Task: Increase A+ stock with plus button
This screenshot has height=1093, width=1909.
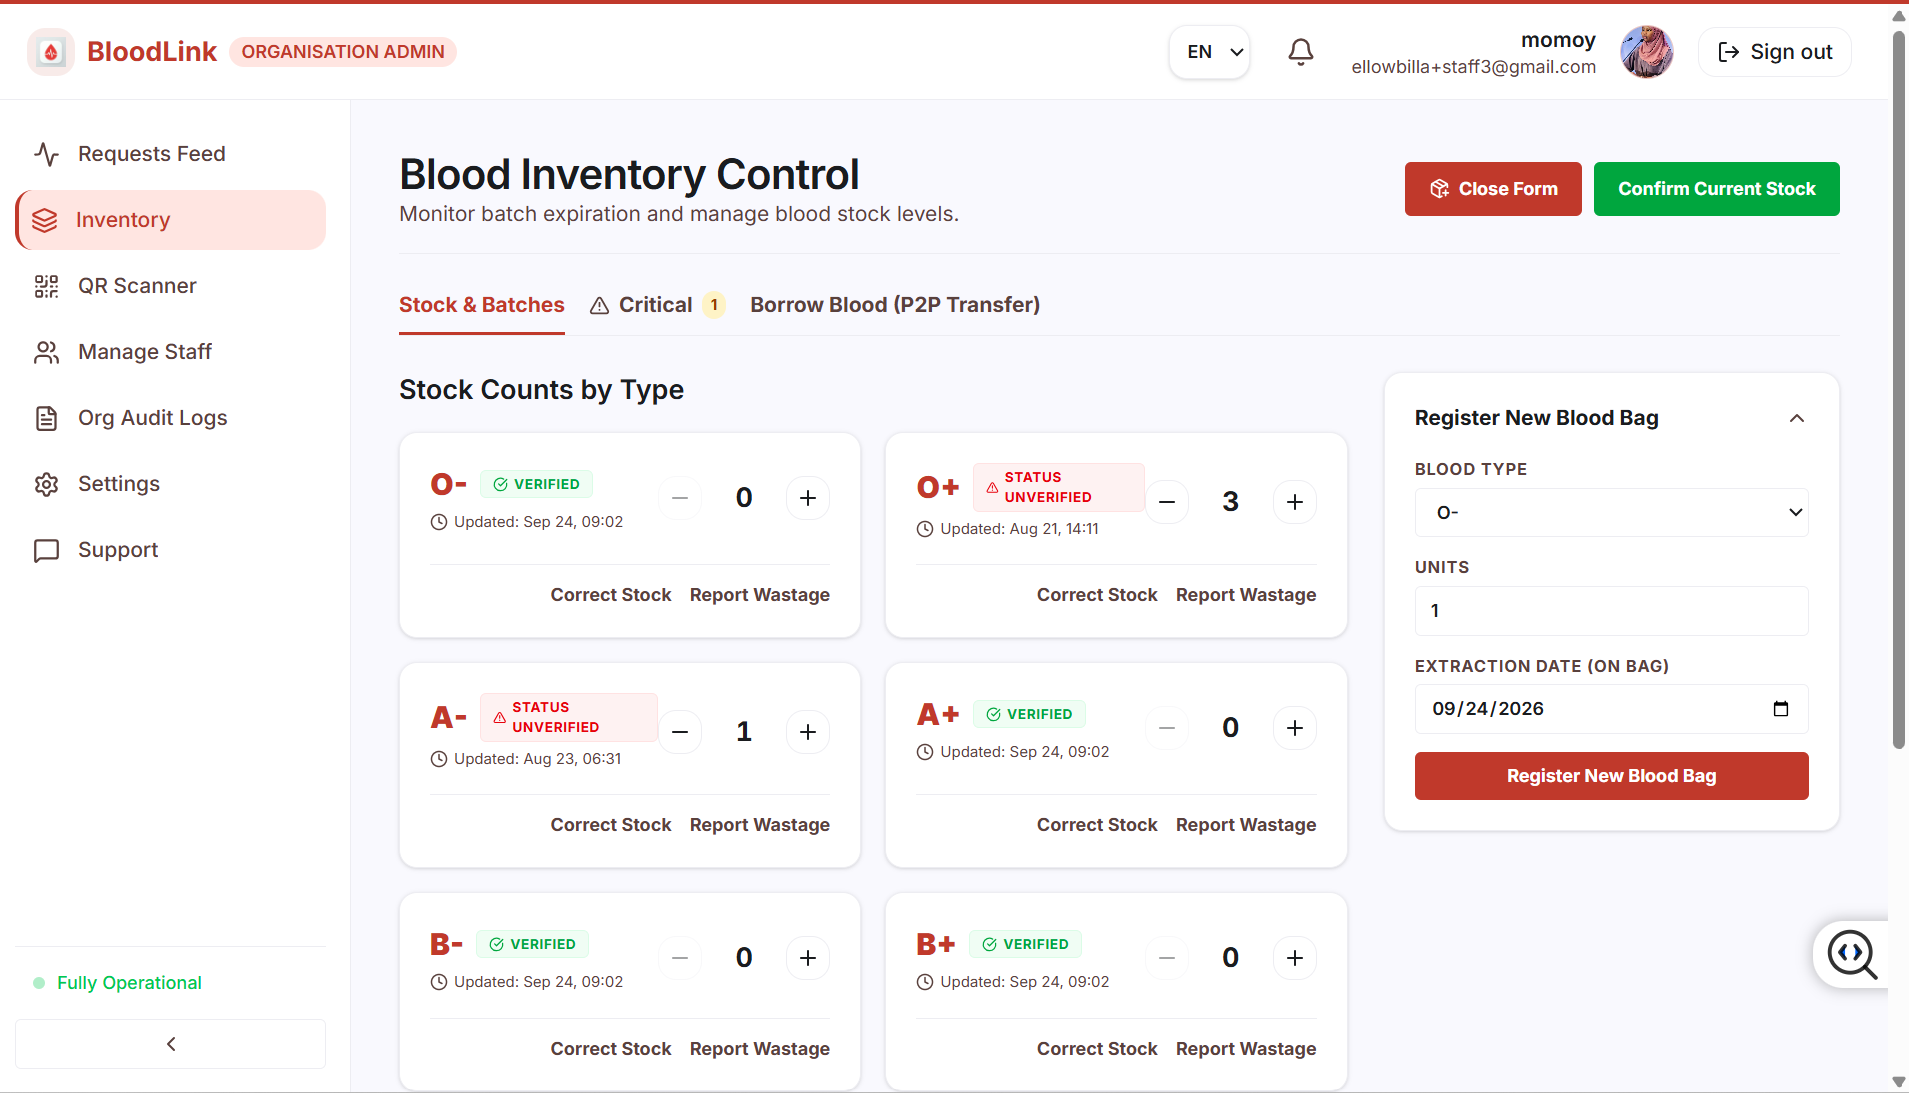Action: [1295, 728]
